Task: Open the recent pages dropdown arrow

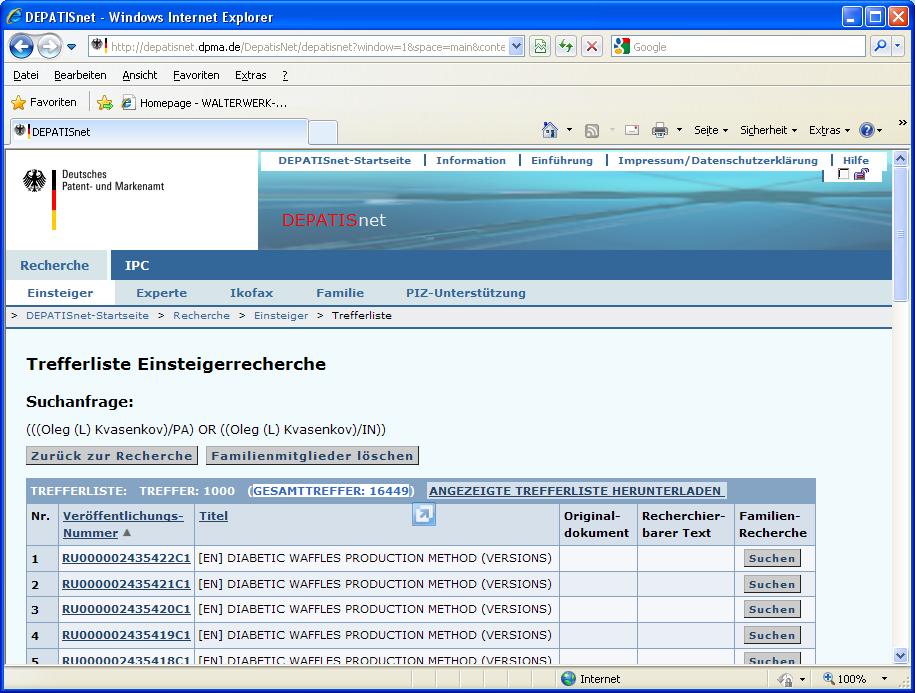Action: coord(71,47)
